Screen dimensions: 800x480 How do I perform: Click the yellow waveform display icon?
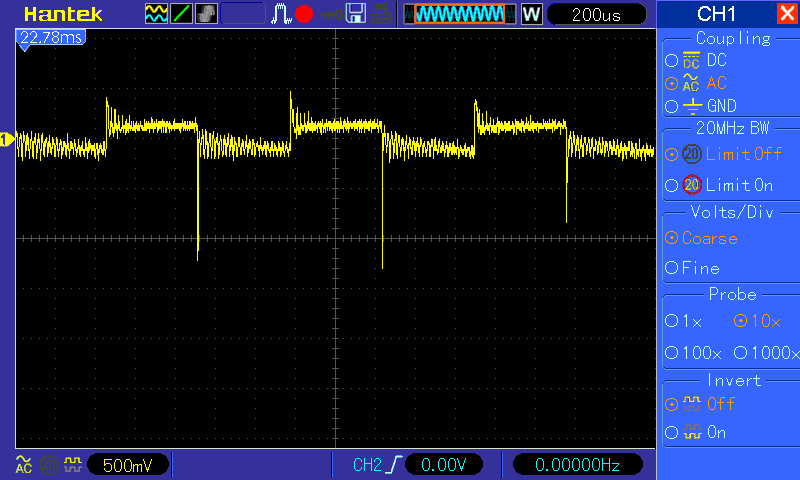(x=156, y=14)
